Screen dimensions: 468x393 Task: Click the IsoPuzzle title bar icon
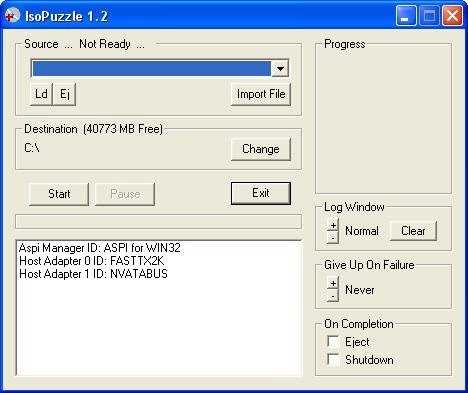(13, 16)
